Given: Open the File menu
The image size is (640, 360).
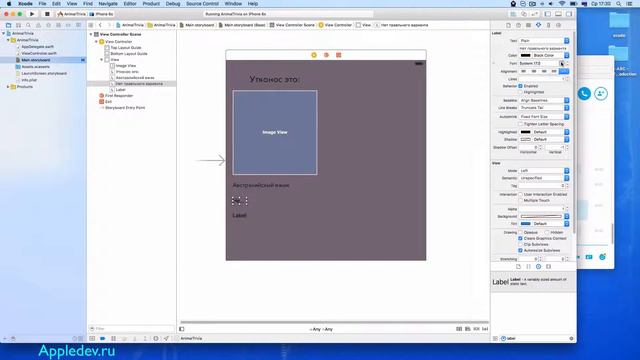Looking at the screenshot, I should tap(42, 4).
